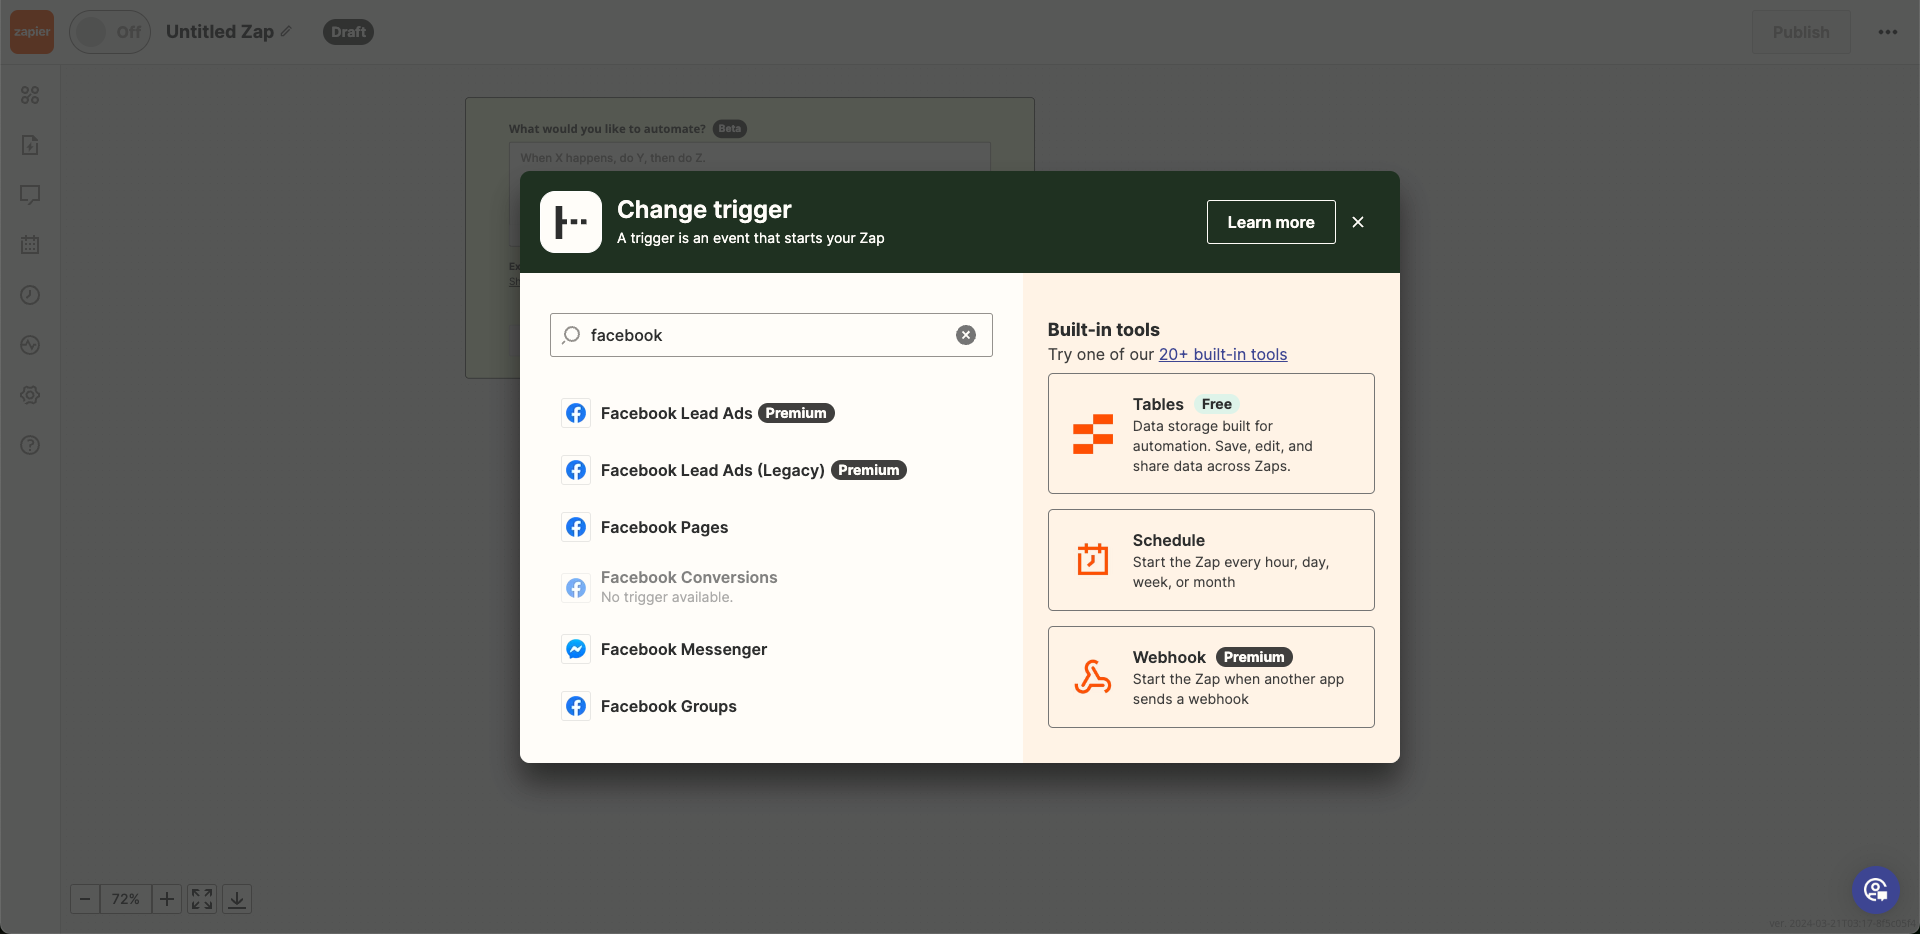This screenshot has width=1921, height=934.
Task: Click the pencil icon to rename Untitled Zap
Action: [286, 32]
